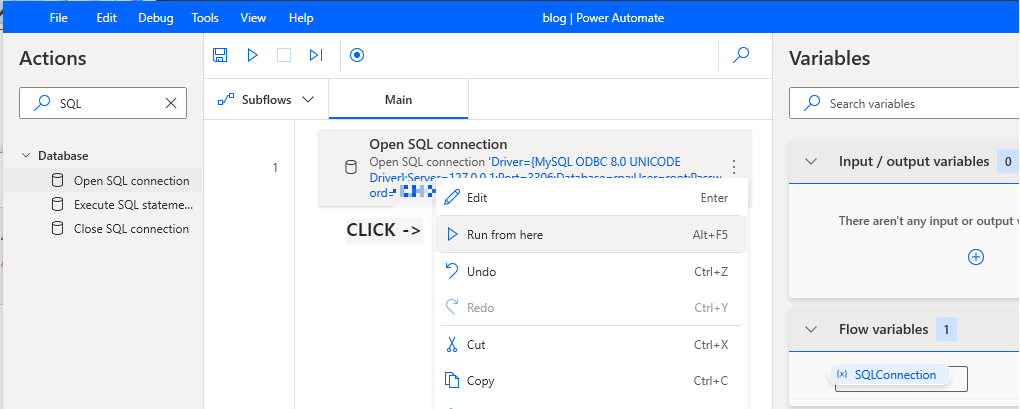Open the Tools menu
This screenshot has width=1020, height=409.
(205, 18)
